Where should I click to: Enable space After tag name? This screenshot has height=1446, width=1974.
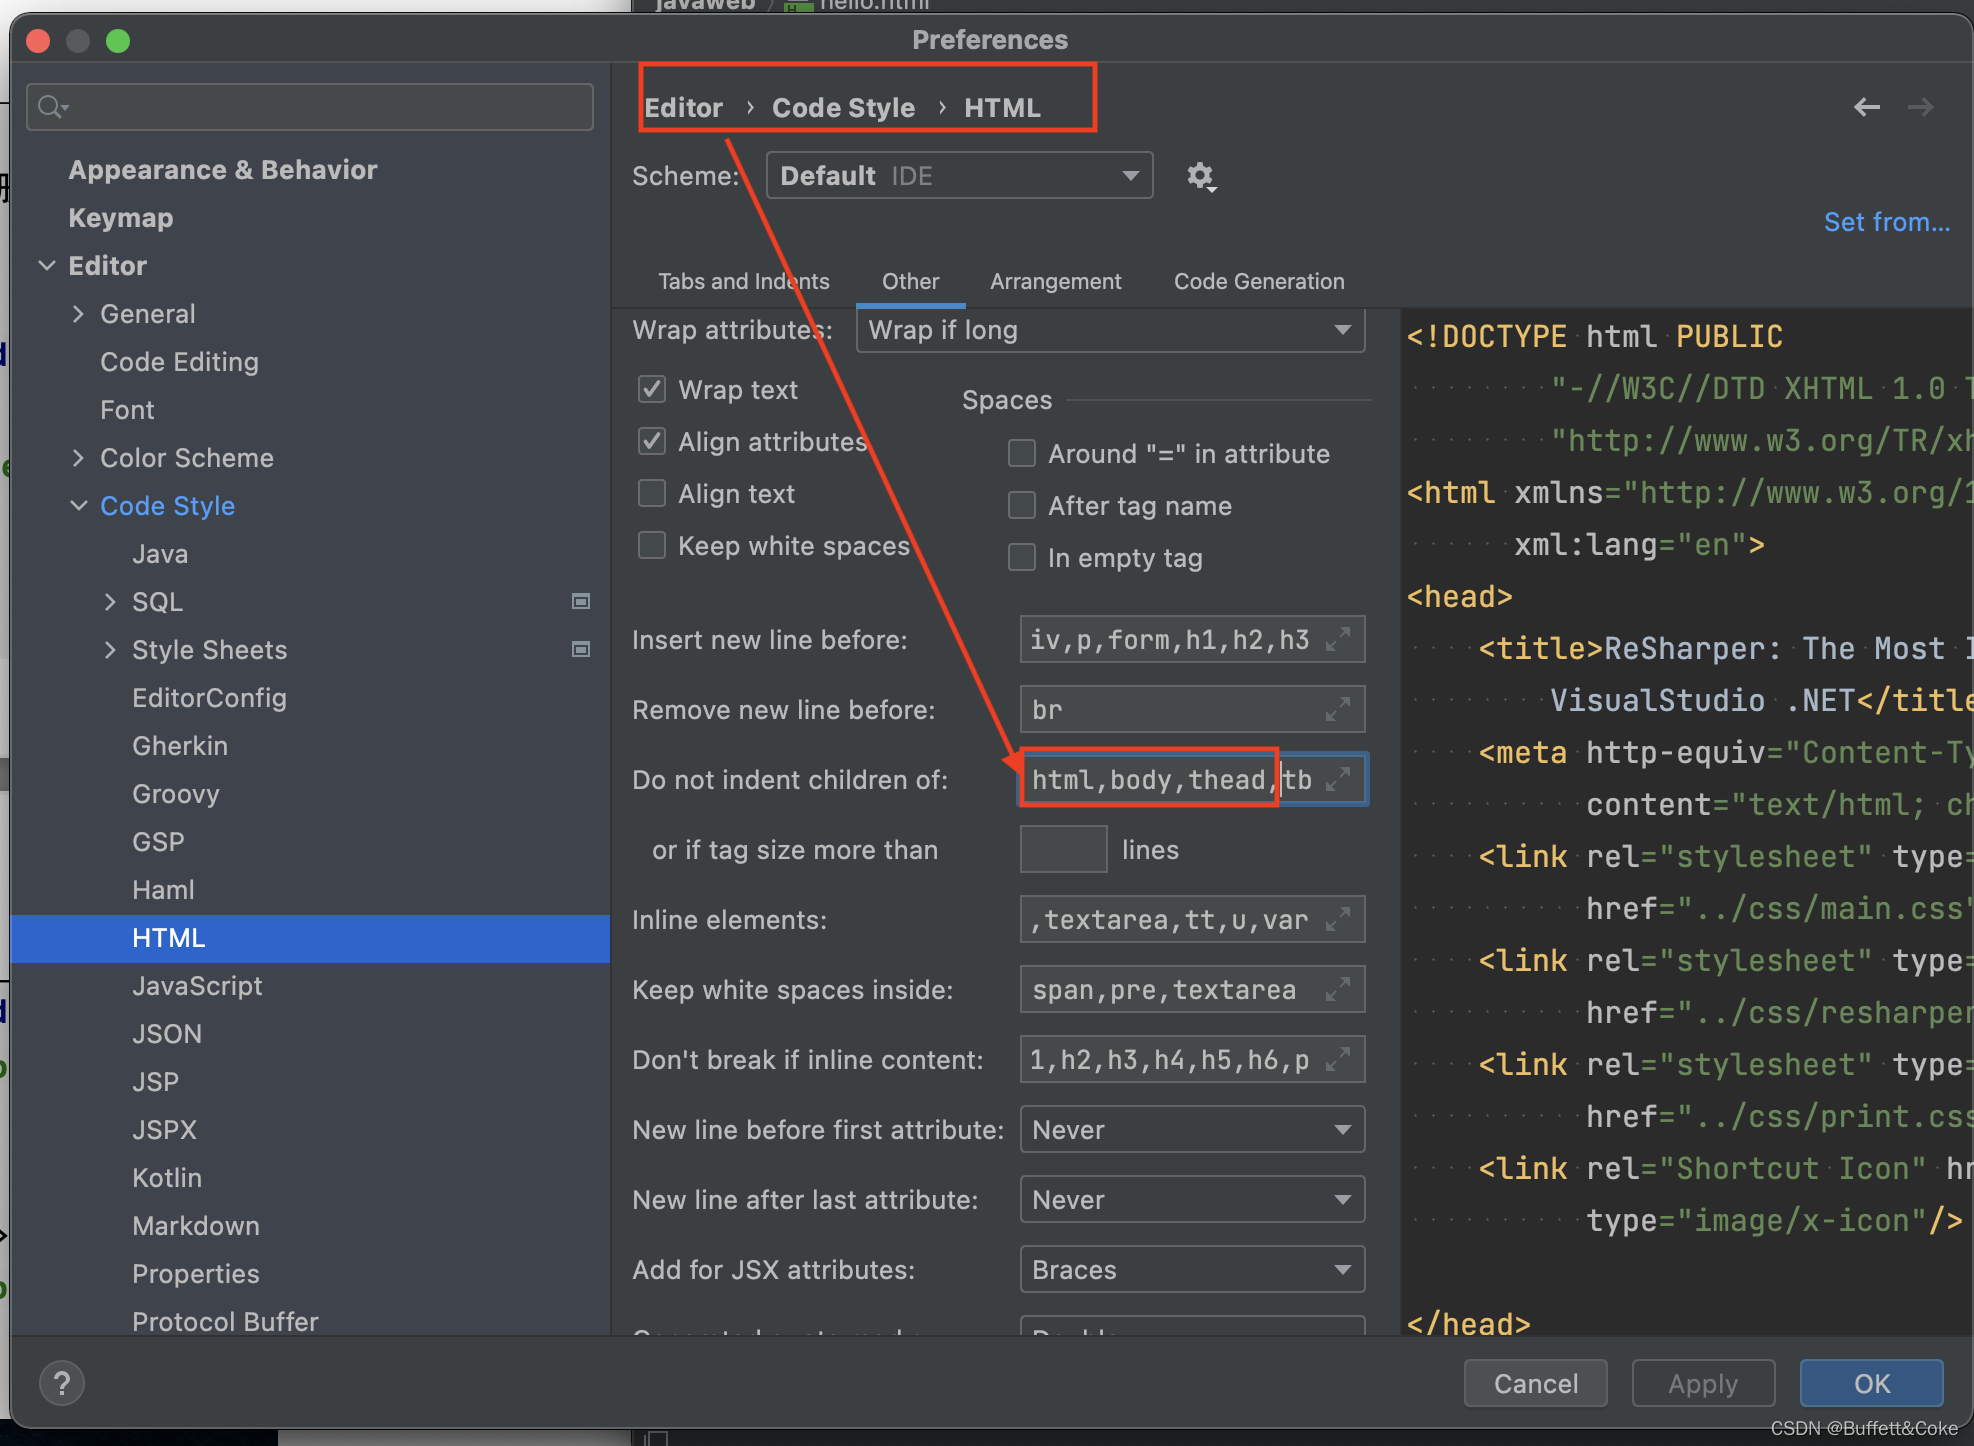(x=1022, y=505)
